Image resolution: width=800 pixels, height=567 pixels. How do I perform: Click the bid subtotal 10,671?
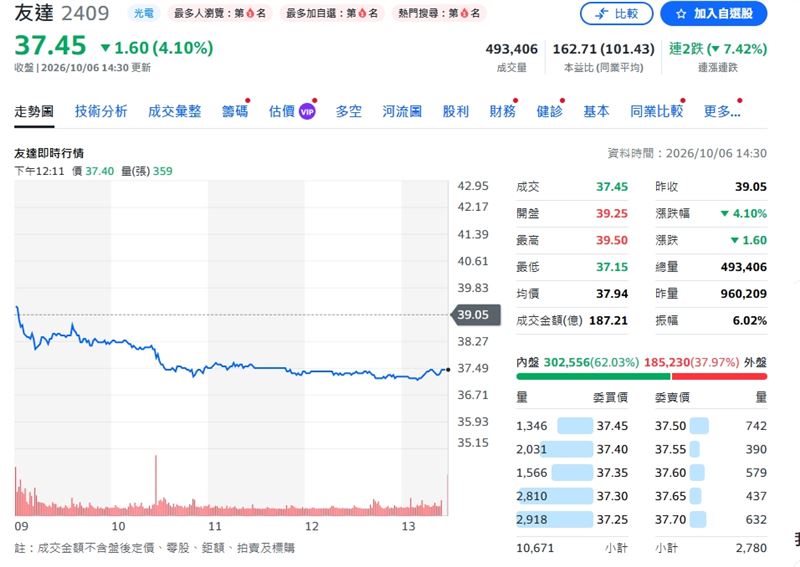(535, 548)
